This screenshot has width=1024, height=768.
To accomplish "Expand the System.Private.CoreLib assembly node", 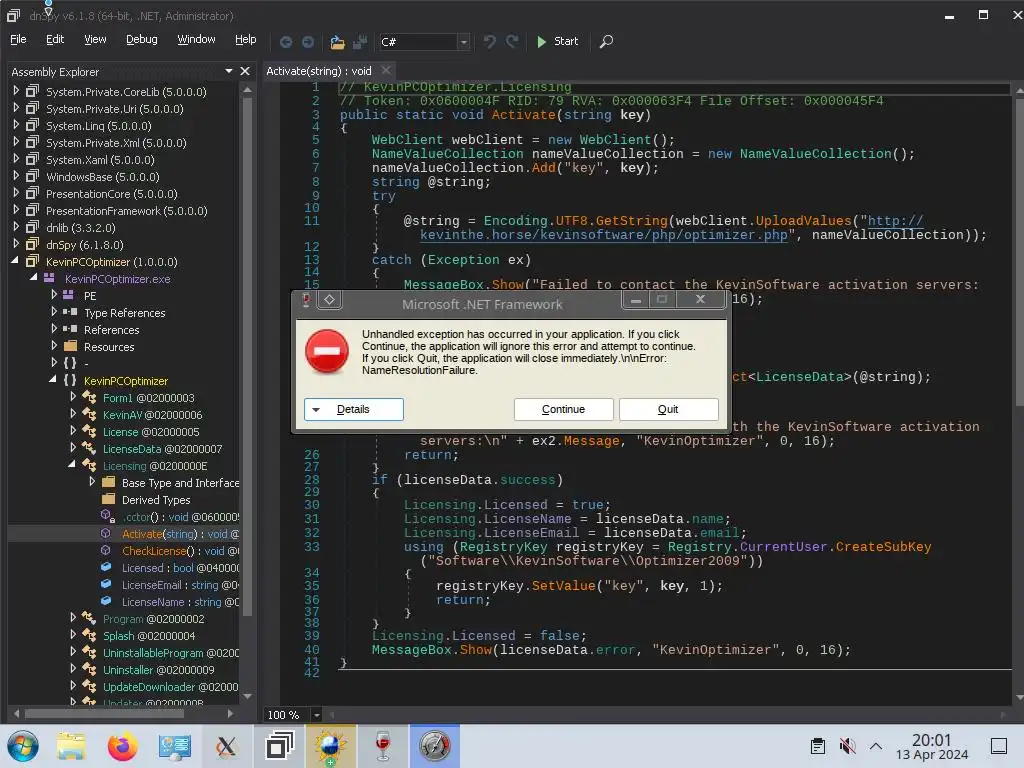I will [x=16, y=91].
